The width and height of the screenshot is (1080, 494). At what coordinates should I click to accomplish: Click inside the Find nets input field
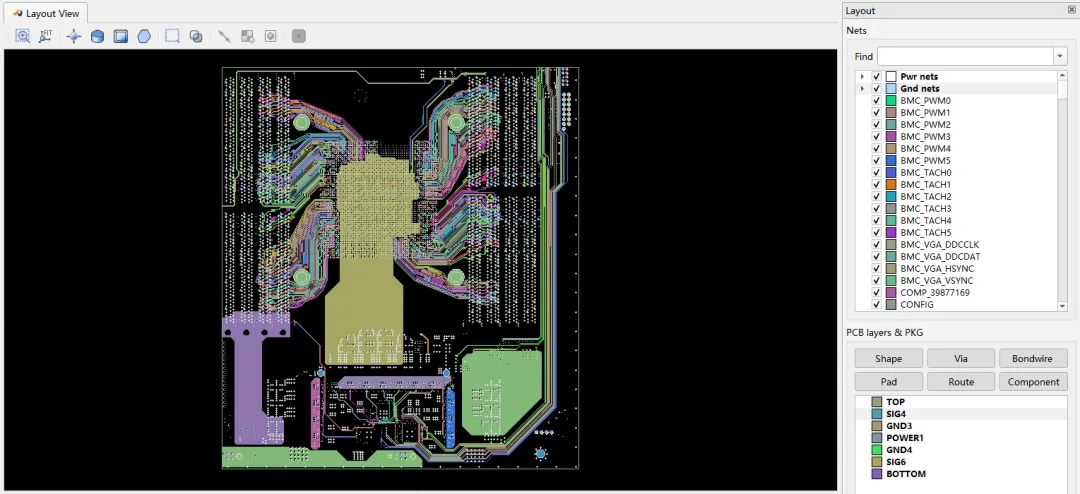tap(965, 56)
